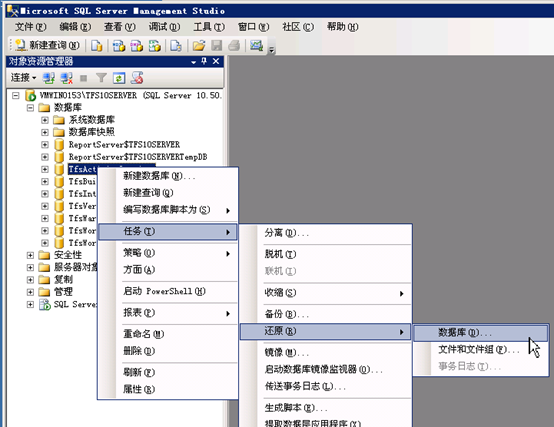Image resolution: width=554 pixels, height=427 pixels.
Task: Open the 调试(D) menu
Action: coord(164,26)
